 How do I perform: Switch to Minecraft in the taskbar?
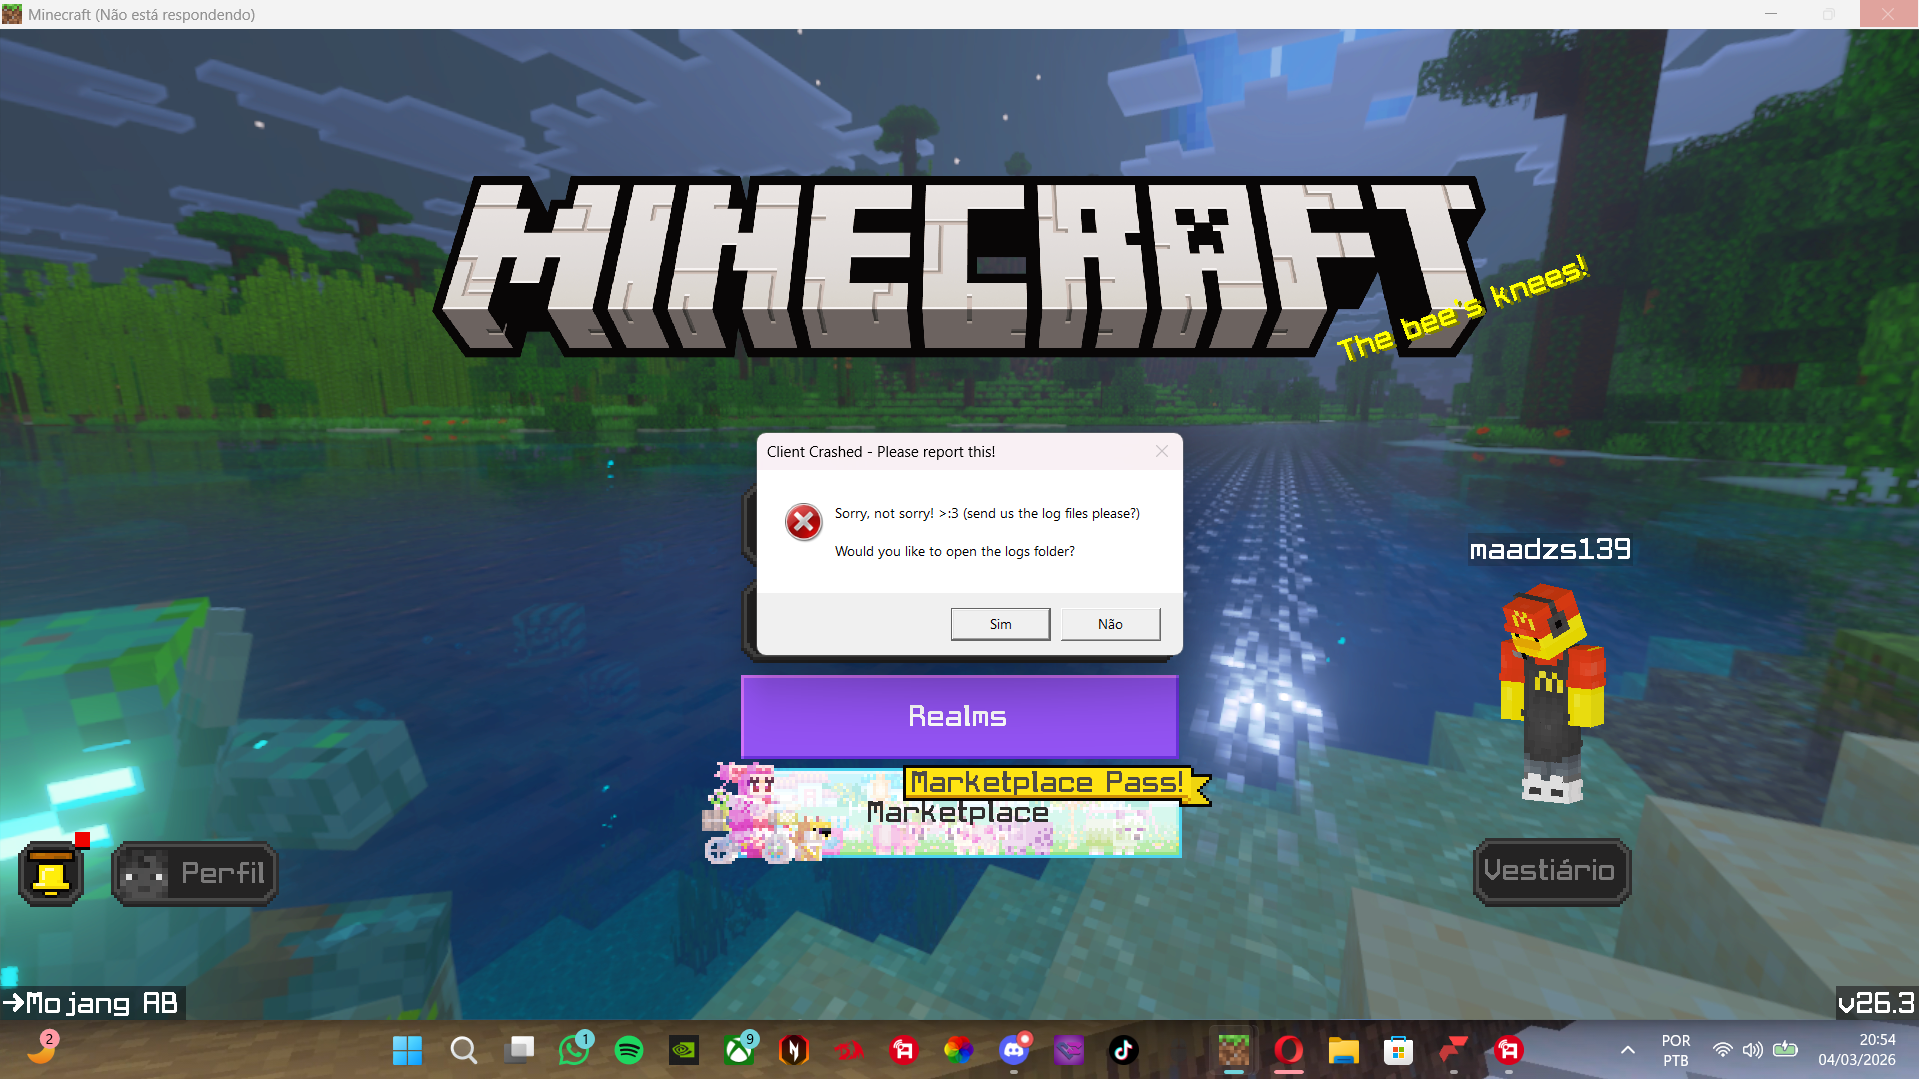1234,1050
